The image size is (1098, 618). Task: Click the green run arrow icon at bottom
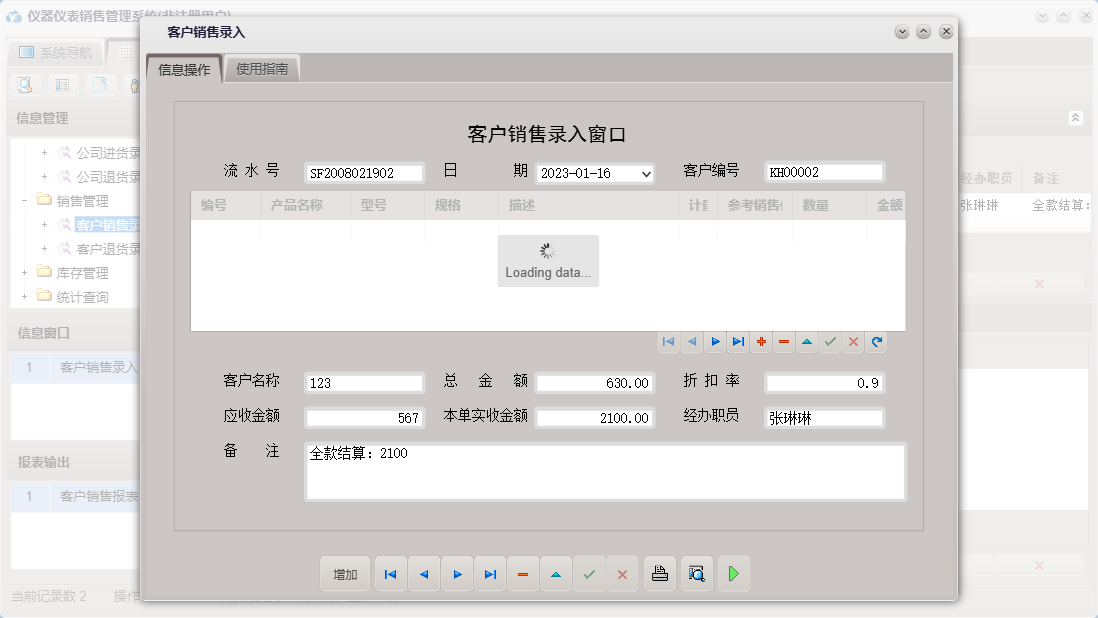(733, 573)
